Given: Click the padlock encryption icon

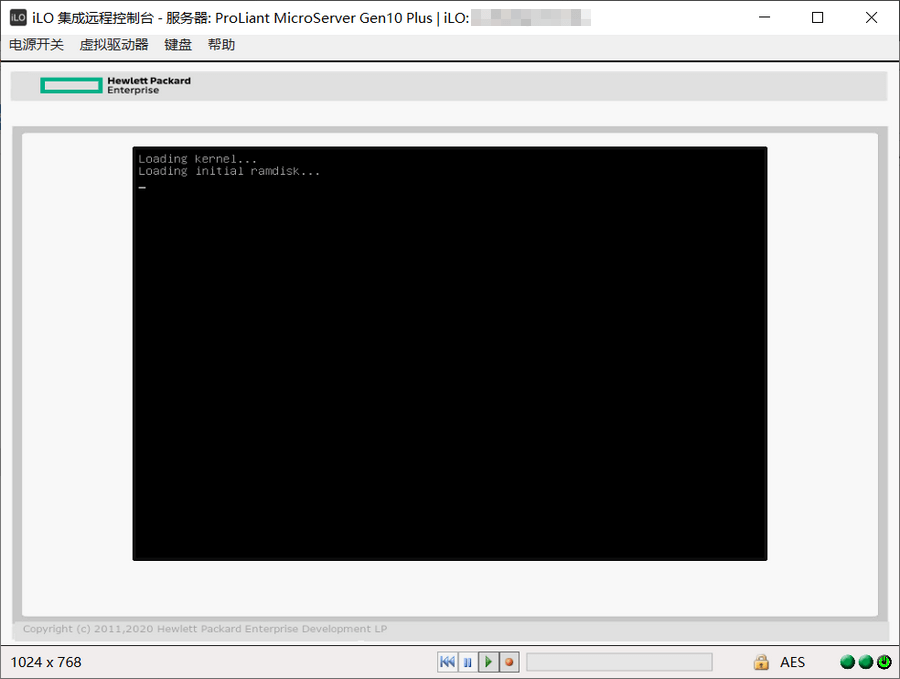Looking at the screenshot, I should (x=761, y=662).
